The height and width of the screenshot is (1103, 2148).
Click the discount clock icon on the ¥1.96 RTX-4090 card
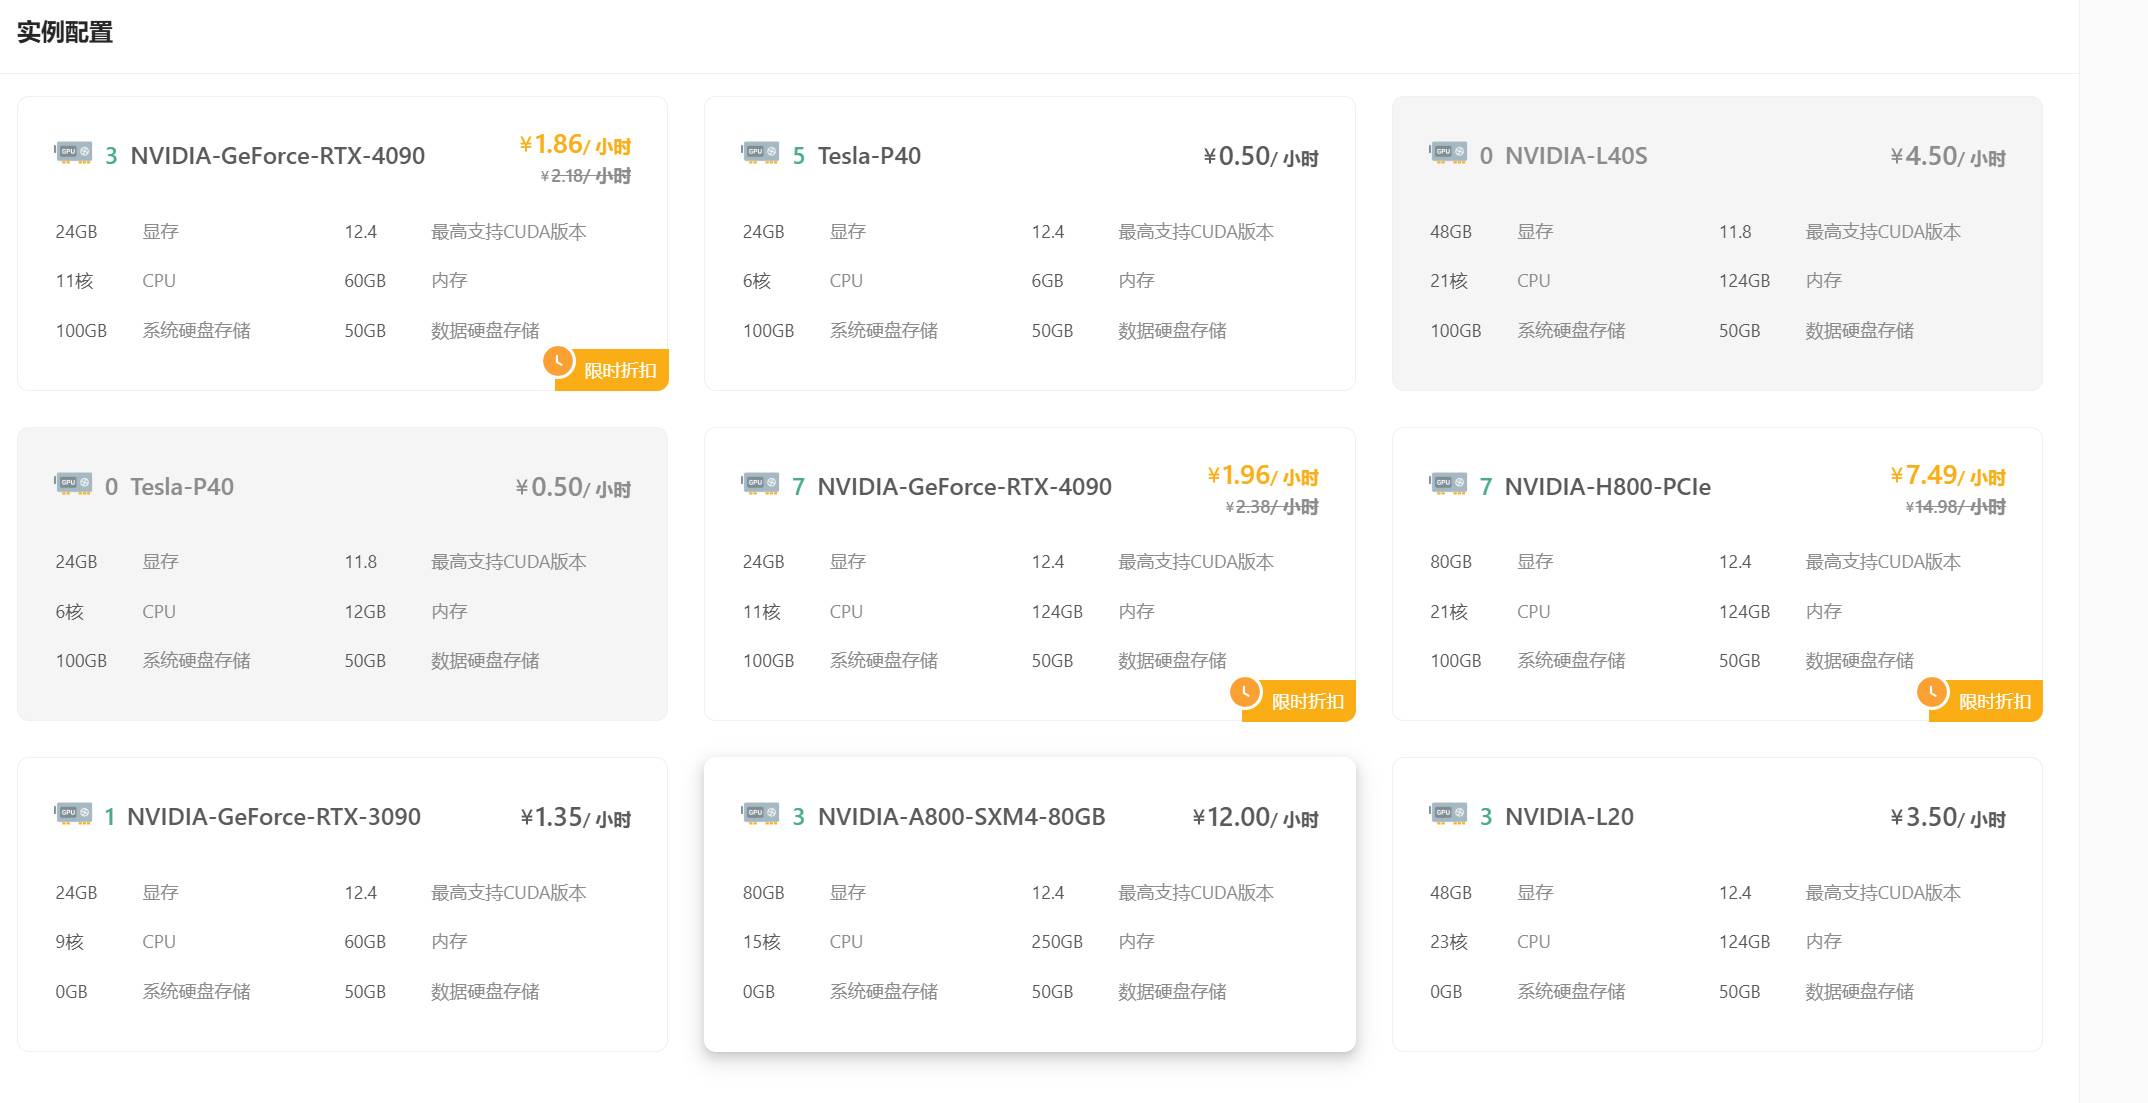(1245, 692)
